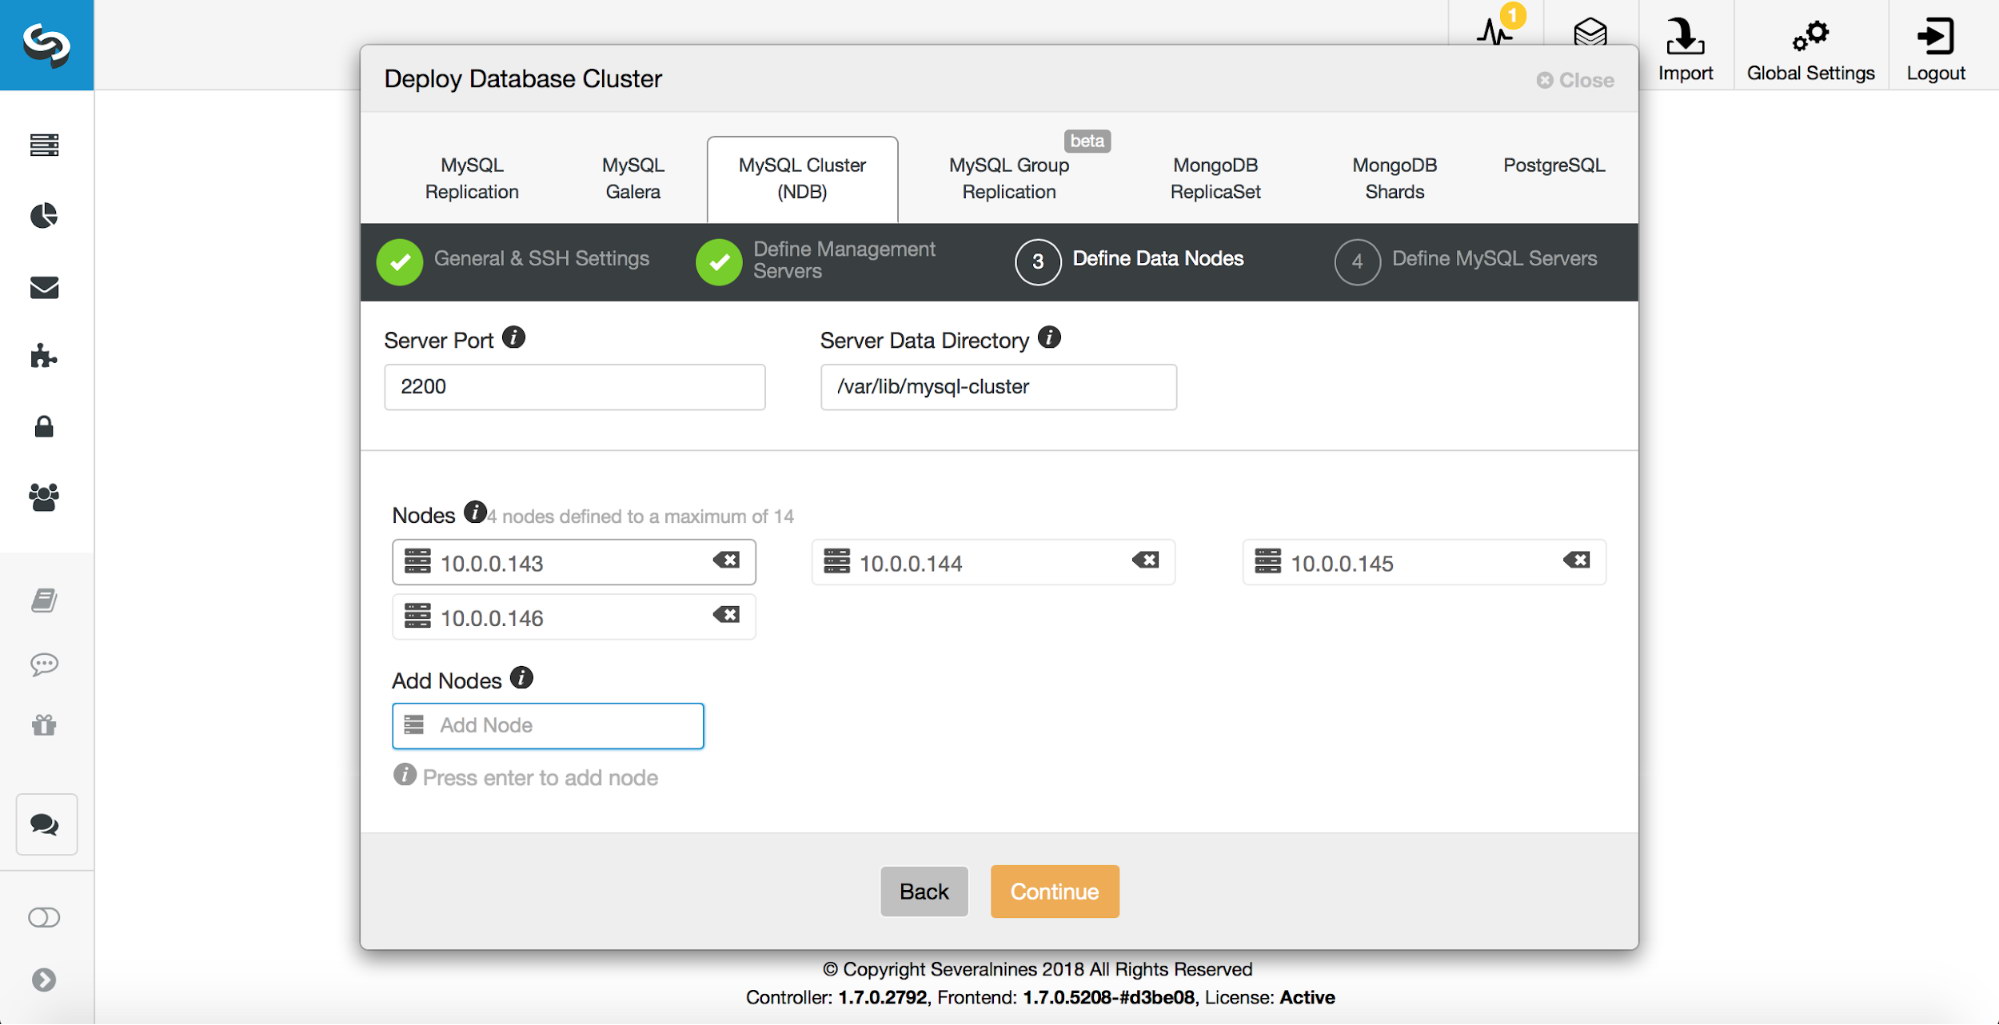The height and width of the screenshot is (1025, 1999).
Task: Select step 3 Define Data Nodes
Action: pos(1129,261)
